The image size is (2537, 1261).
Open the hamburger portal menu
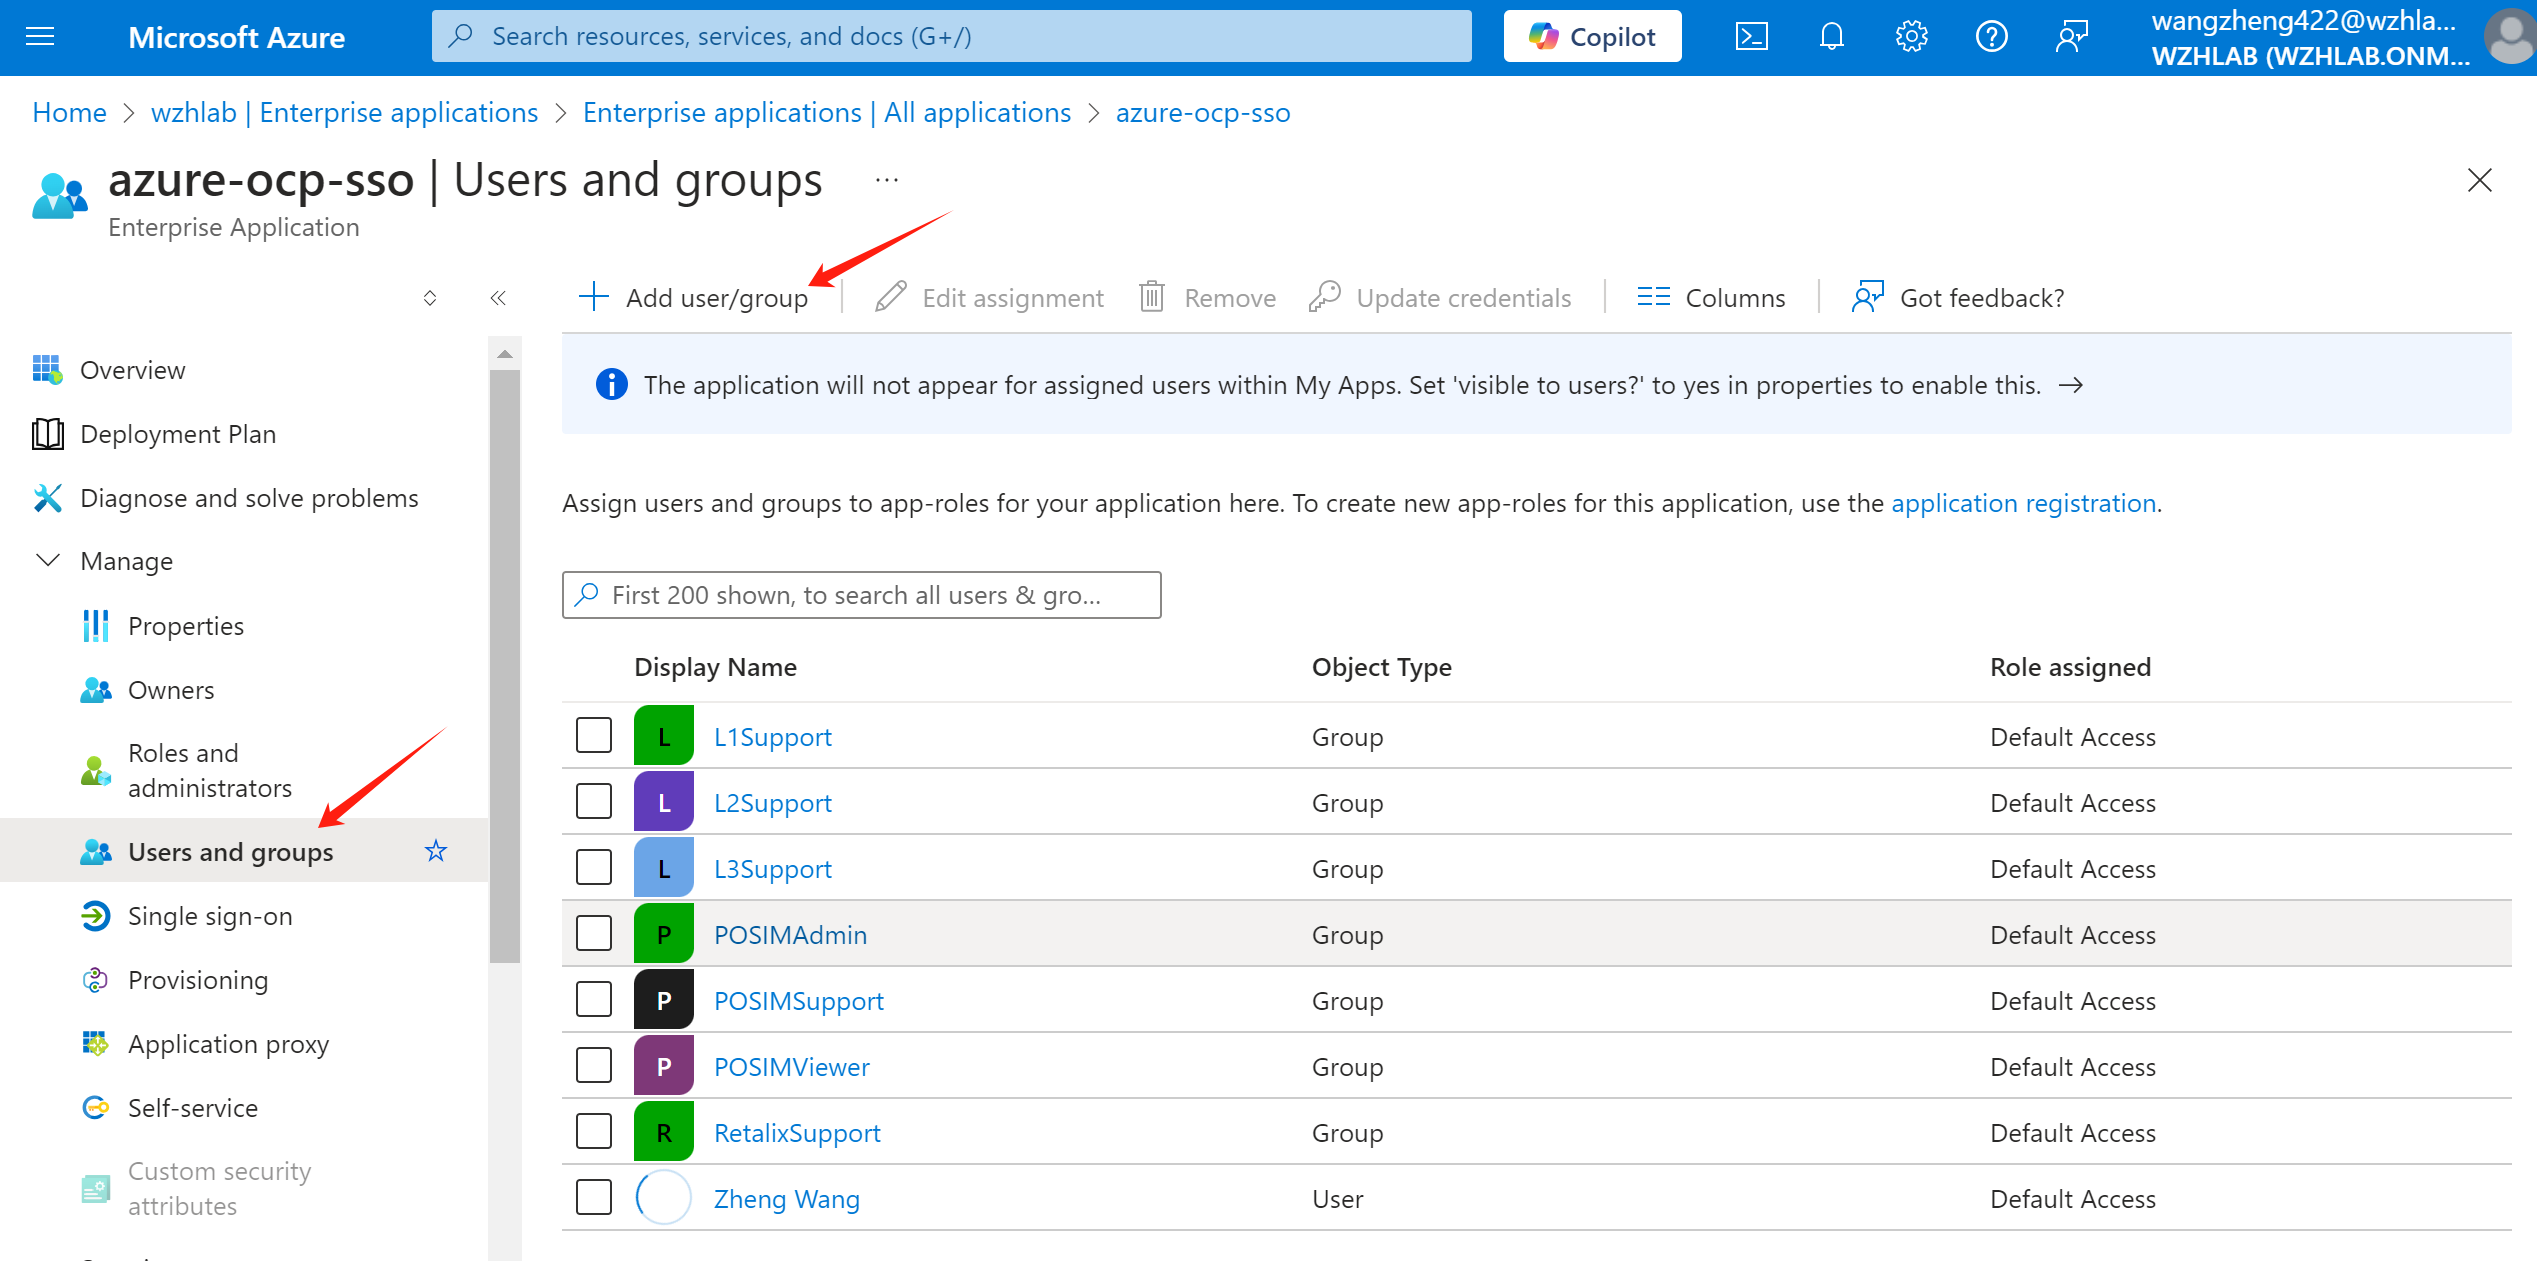(40, 37)
